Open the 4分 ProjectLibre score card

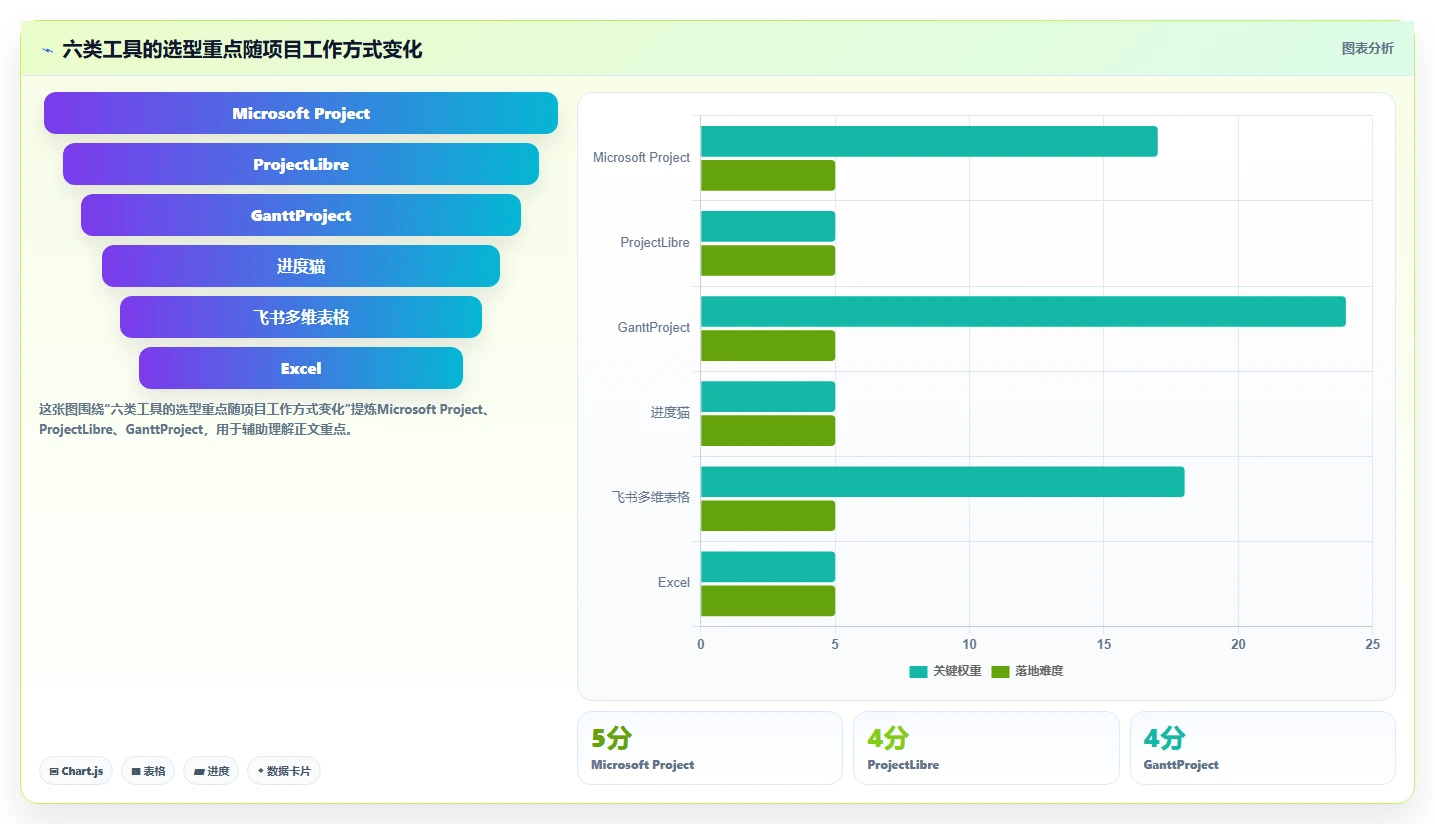point(986,748)
